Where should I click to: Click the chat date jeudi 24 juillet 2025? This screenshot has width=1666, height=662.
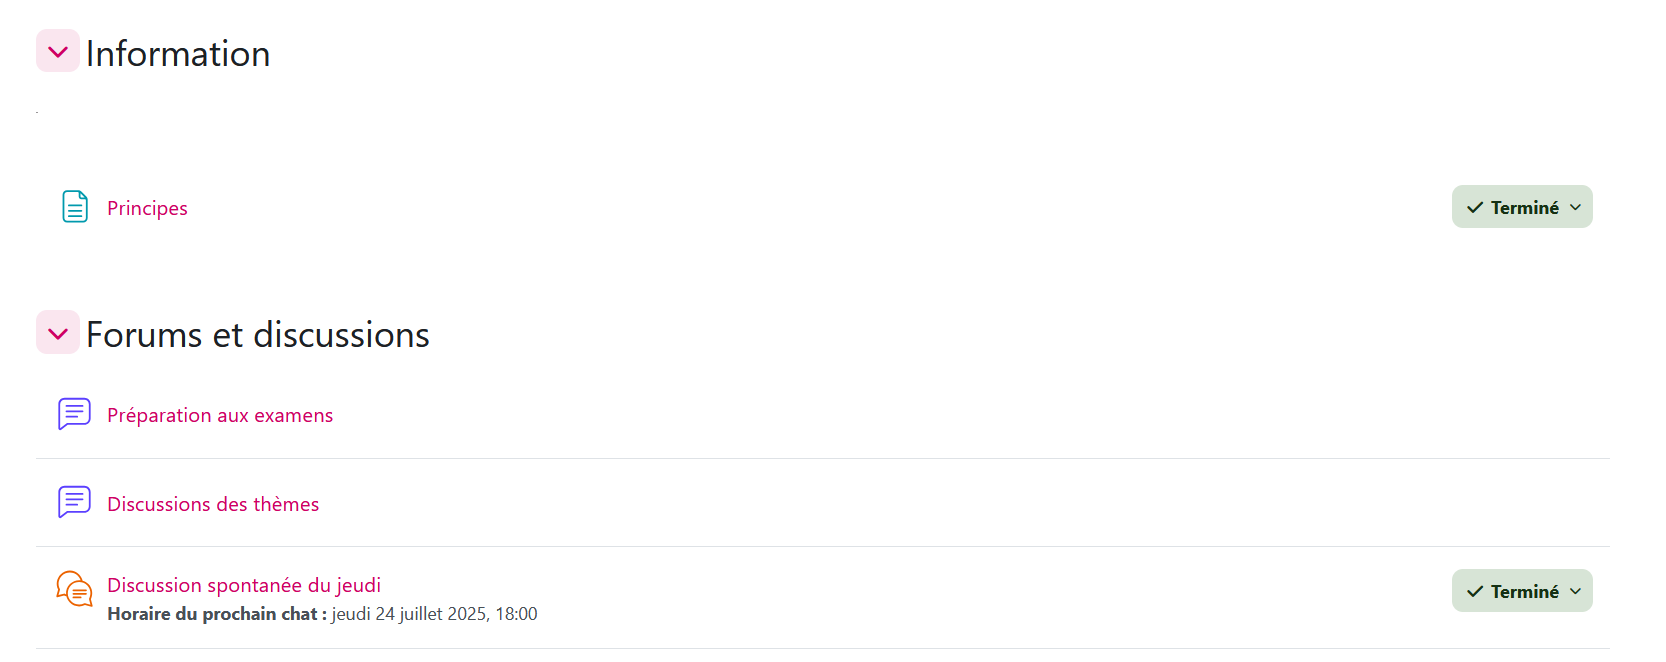coord(434,614)
